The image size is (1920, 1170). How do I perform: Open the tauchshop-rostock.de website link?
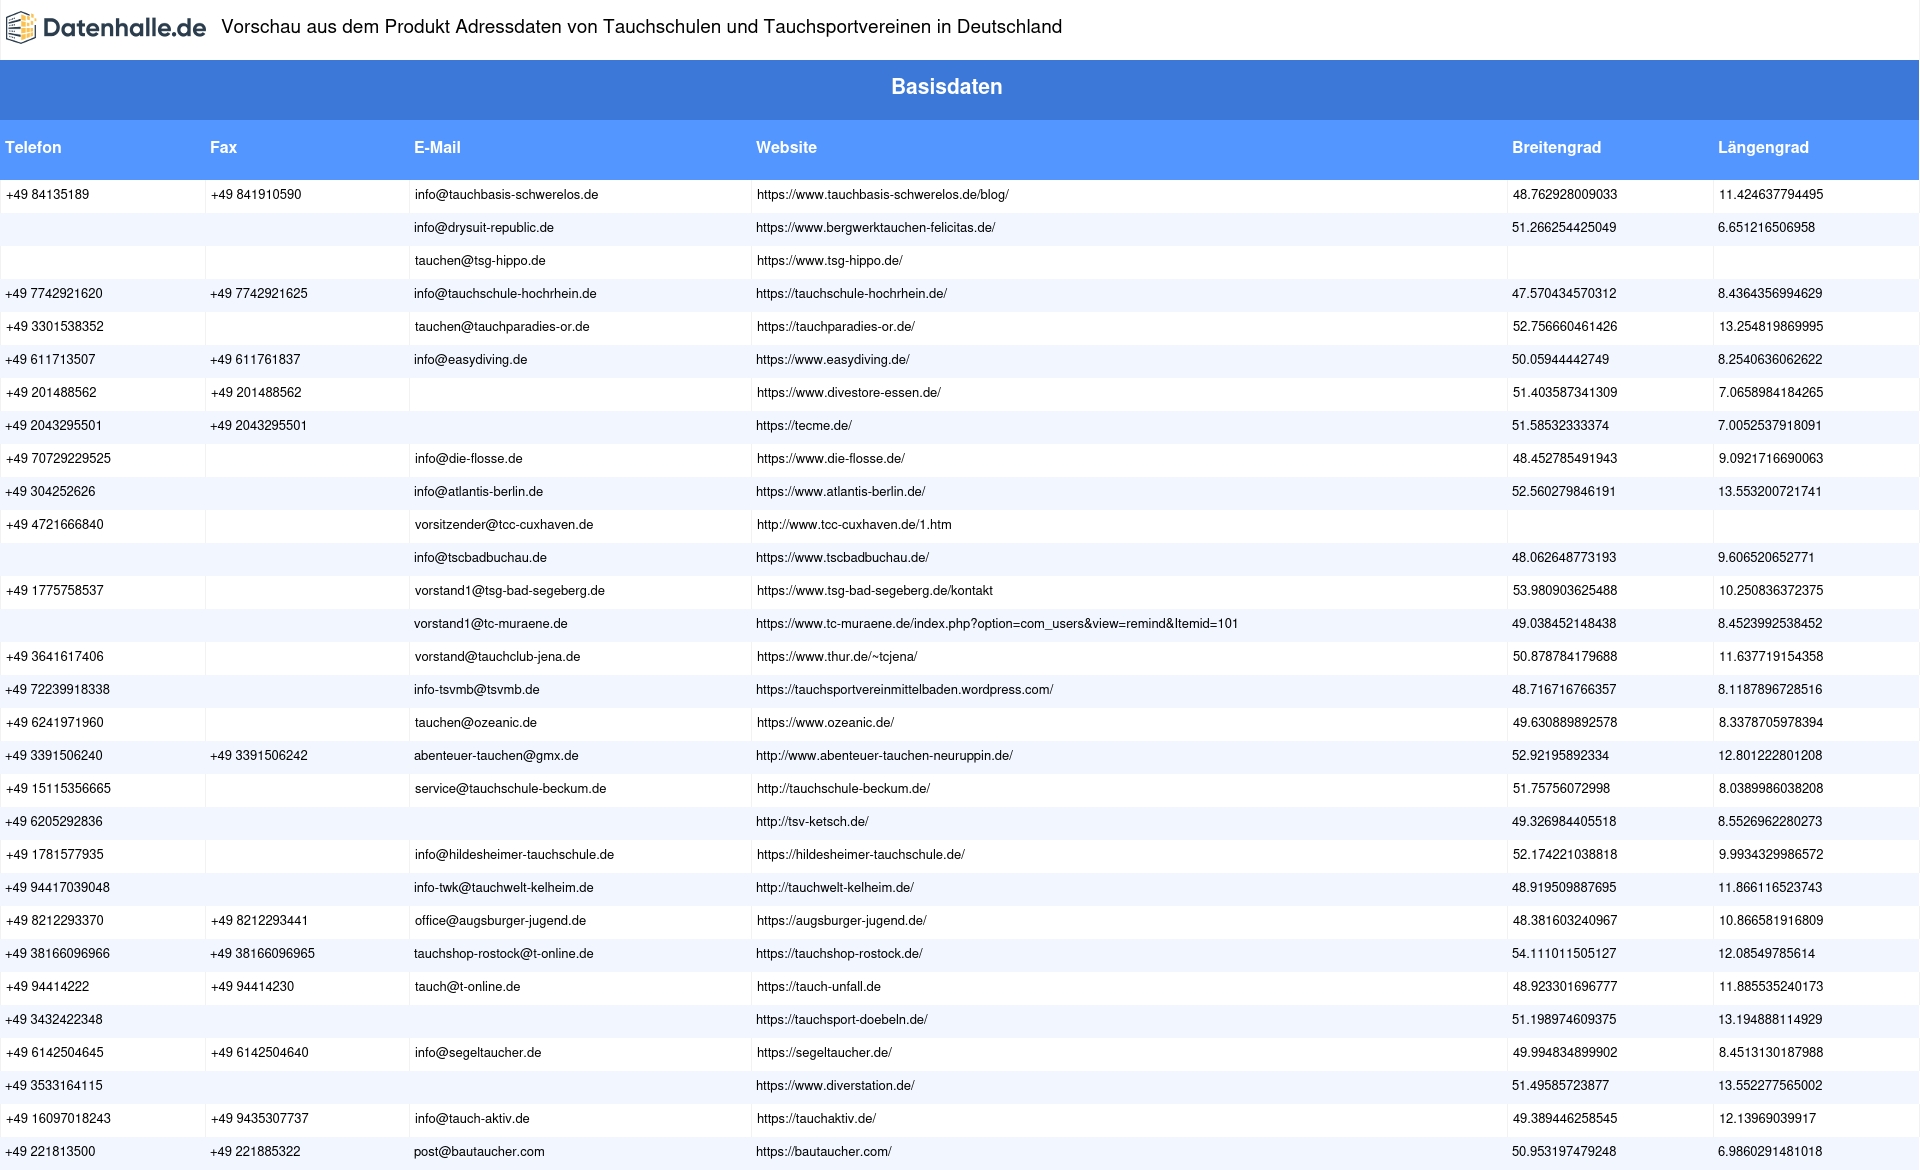(839, 954)
